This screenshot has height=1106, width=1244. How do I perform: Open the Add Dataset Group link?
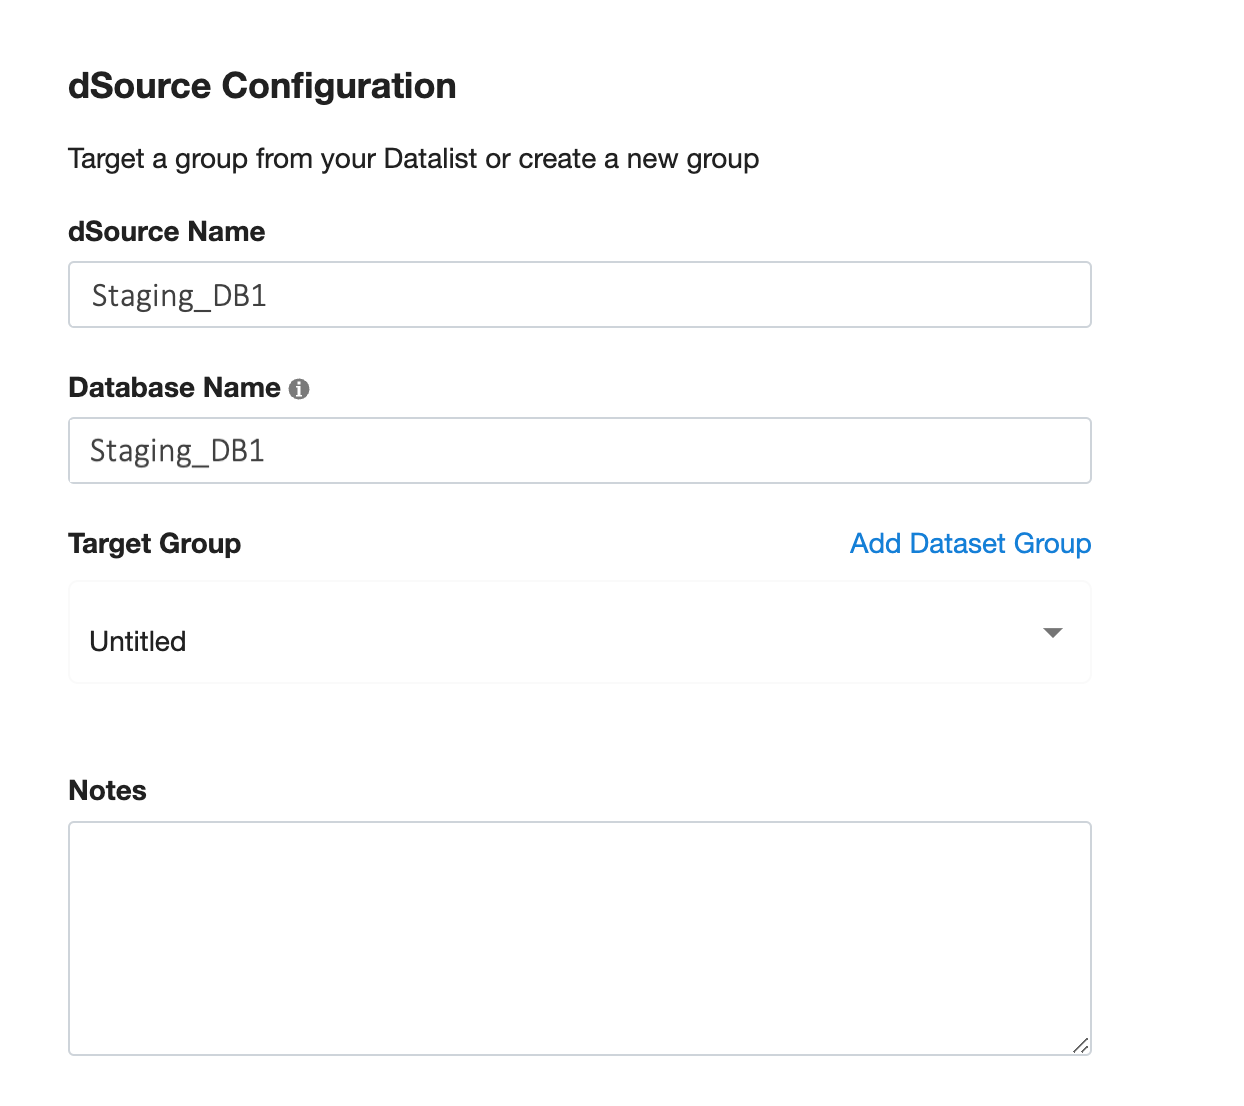click(969, 543)
